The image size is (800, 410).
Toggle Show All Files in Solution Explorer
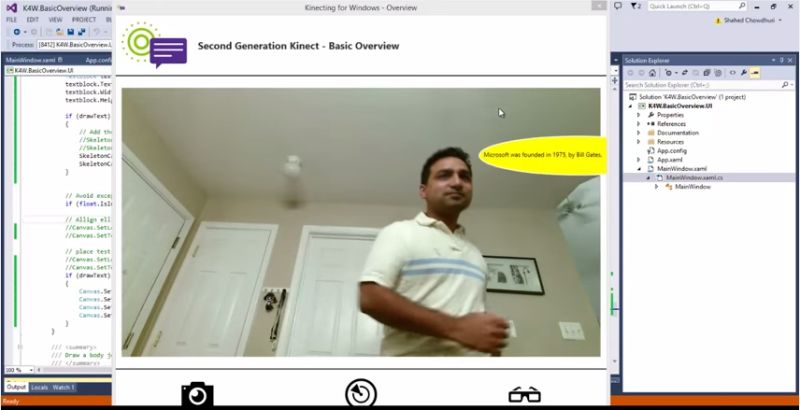click(718, 73)
